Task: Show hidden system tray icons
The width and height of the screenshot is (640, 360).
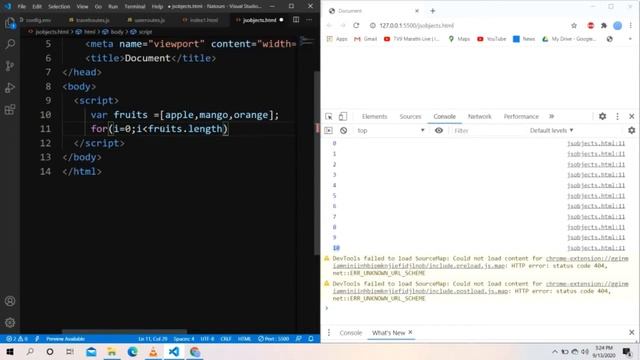Action: point(555,351)
